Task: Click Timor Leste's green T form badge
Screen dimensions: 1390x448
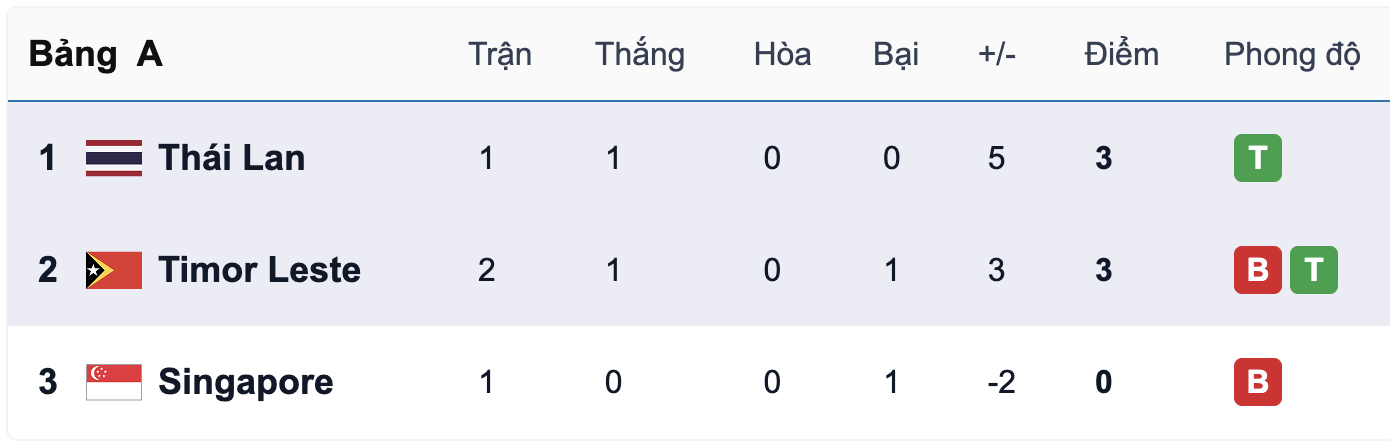Action: click(x=1313, y=270)
